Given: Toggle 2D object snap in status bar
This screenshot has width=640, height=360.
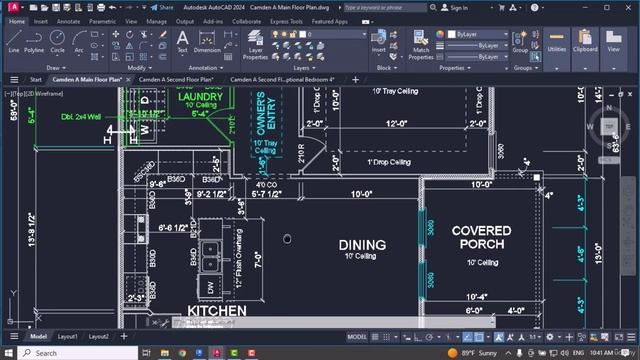Looking at the screenshot, I should point(479,337).
